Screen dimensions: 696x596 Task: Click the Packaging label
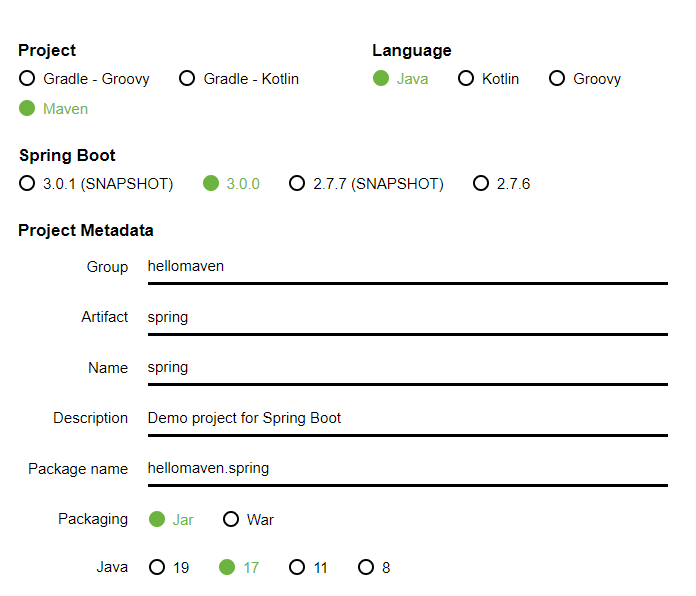coord(93,519)
